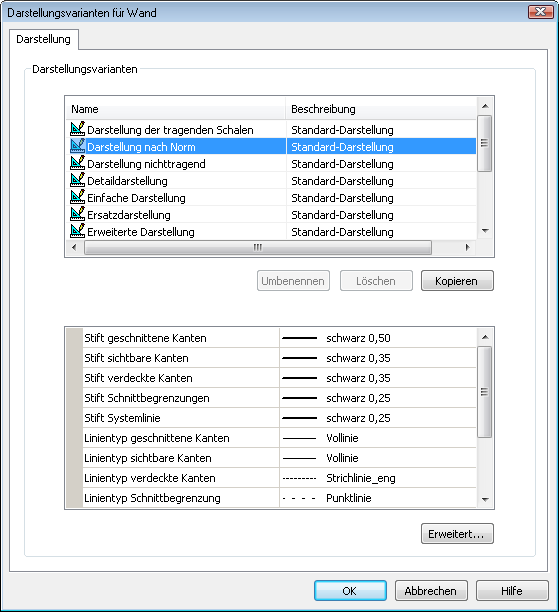Cancel the dialog with Abbrechen
Screen dimensions: 559x612
pyautogui.click(x=431, y=591)
